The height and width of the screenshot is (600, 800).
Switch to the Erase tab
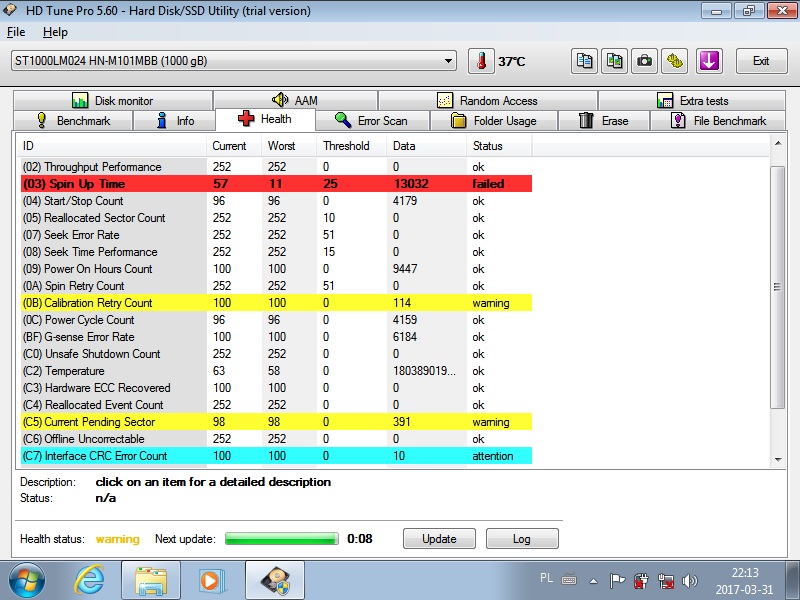(604, 121)
